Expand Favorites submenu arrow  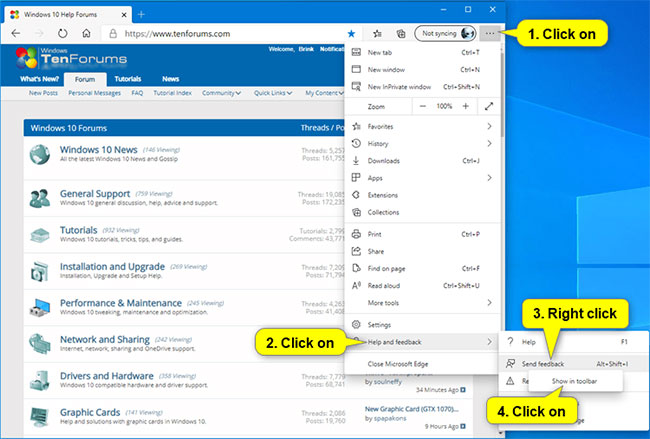click(490, 126)
